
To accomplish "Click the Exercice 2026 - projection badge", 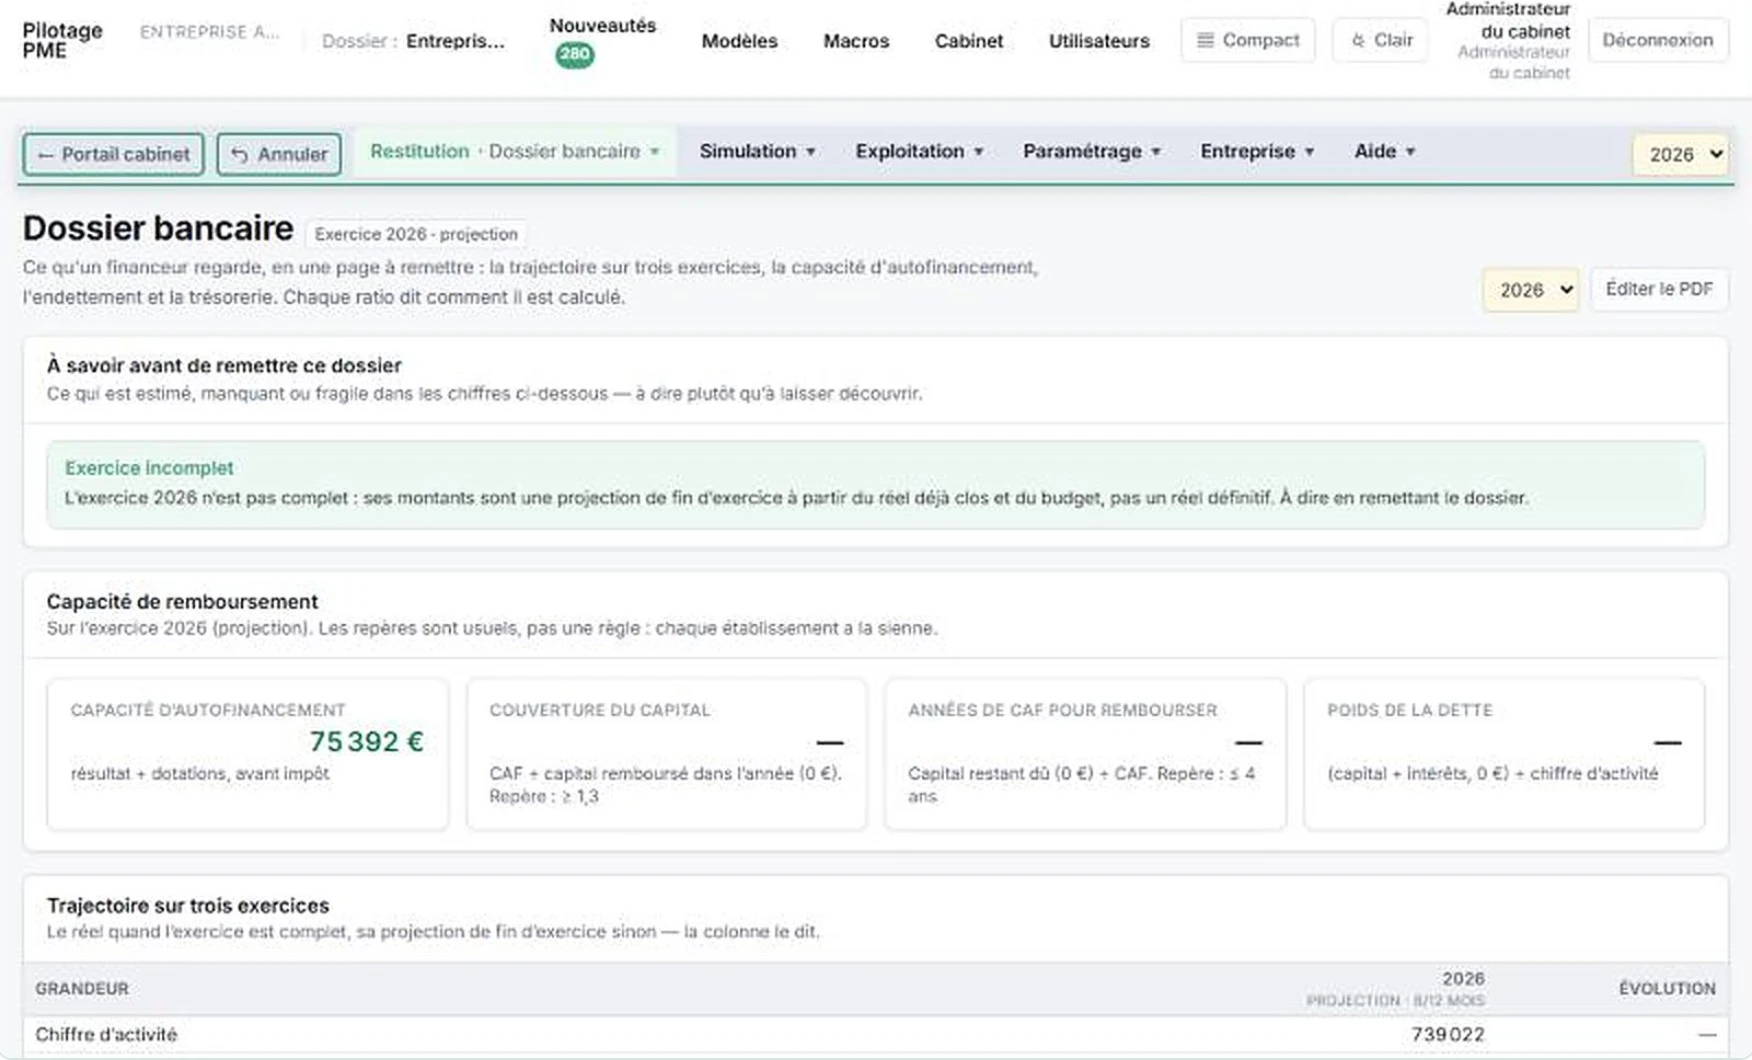I will pyautogui.click(x=416, y=234).
